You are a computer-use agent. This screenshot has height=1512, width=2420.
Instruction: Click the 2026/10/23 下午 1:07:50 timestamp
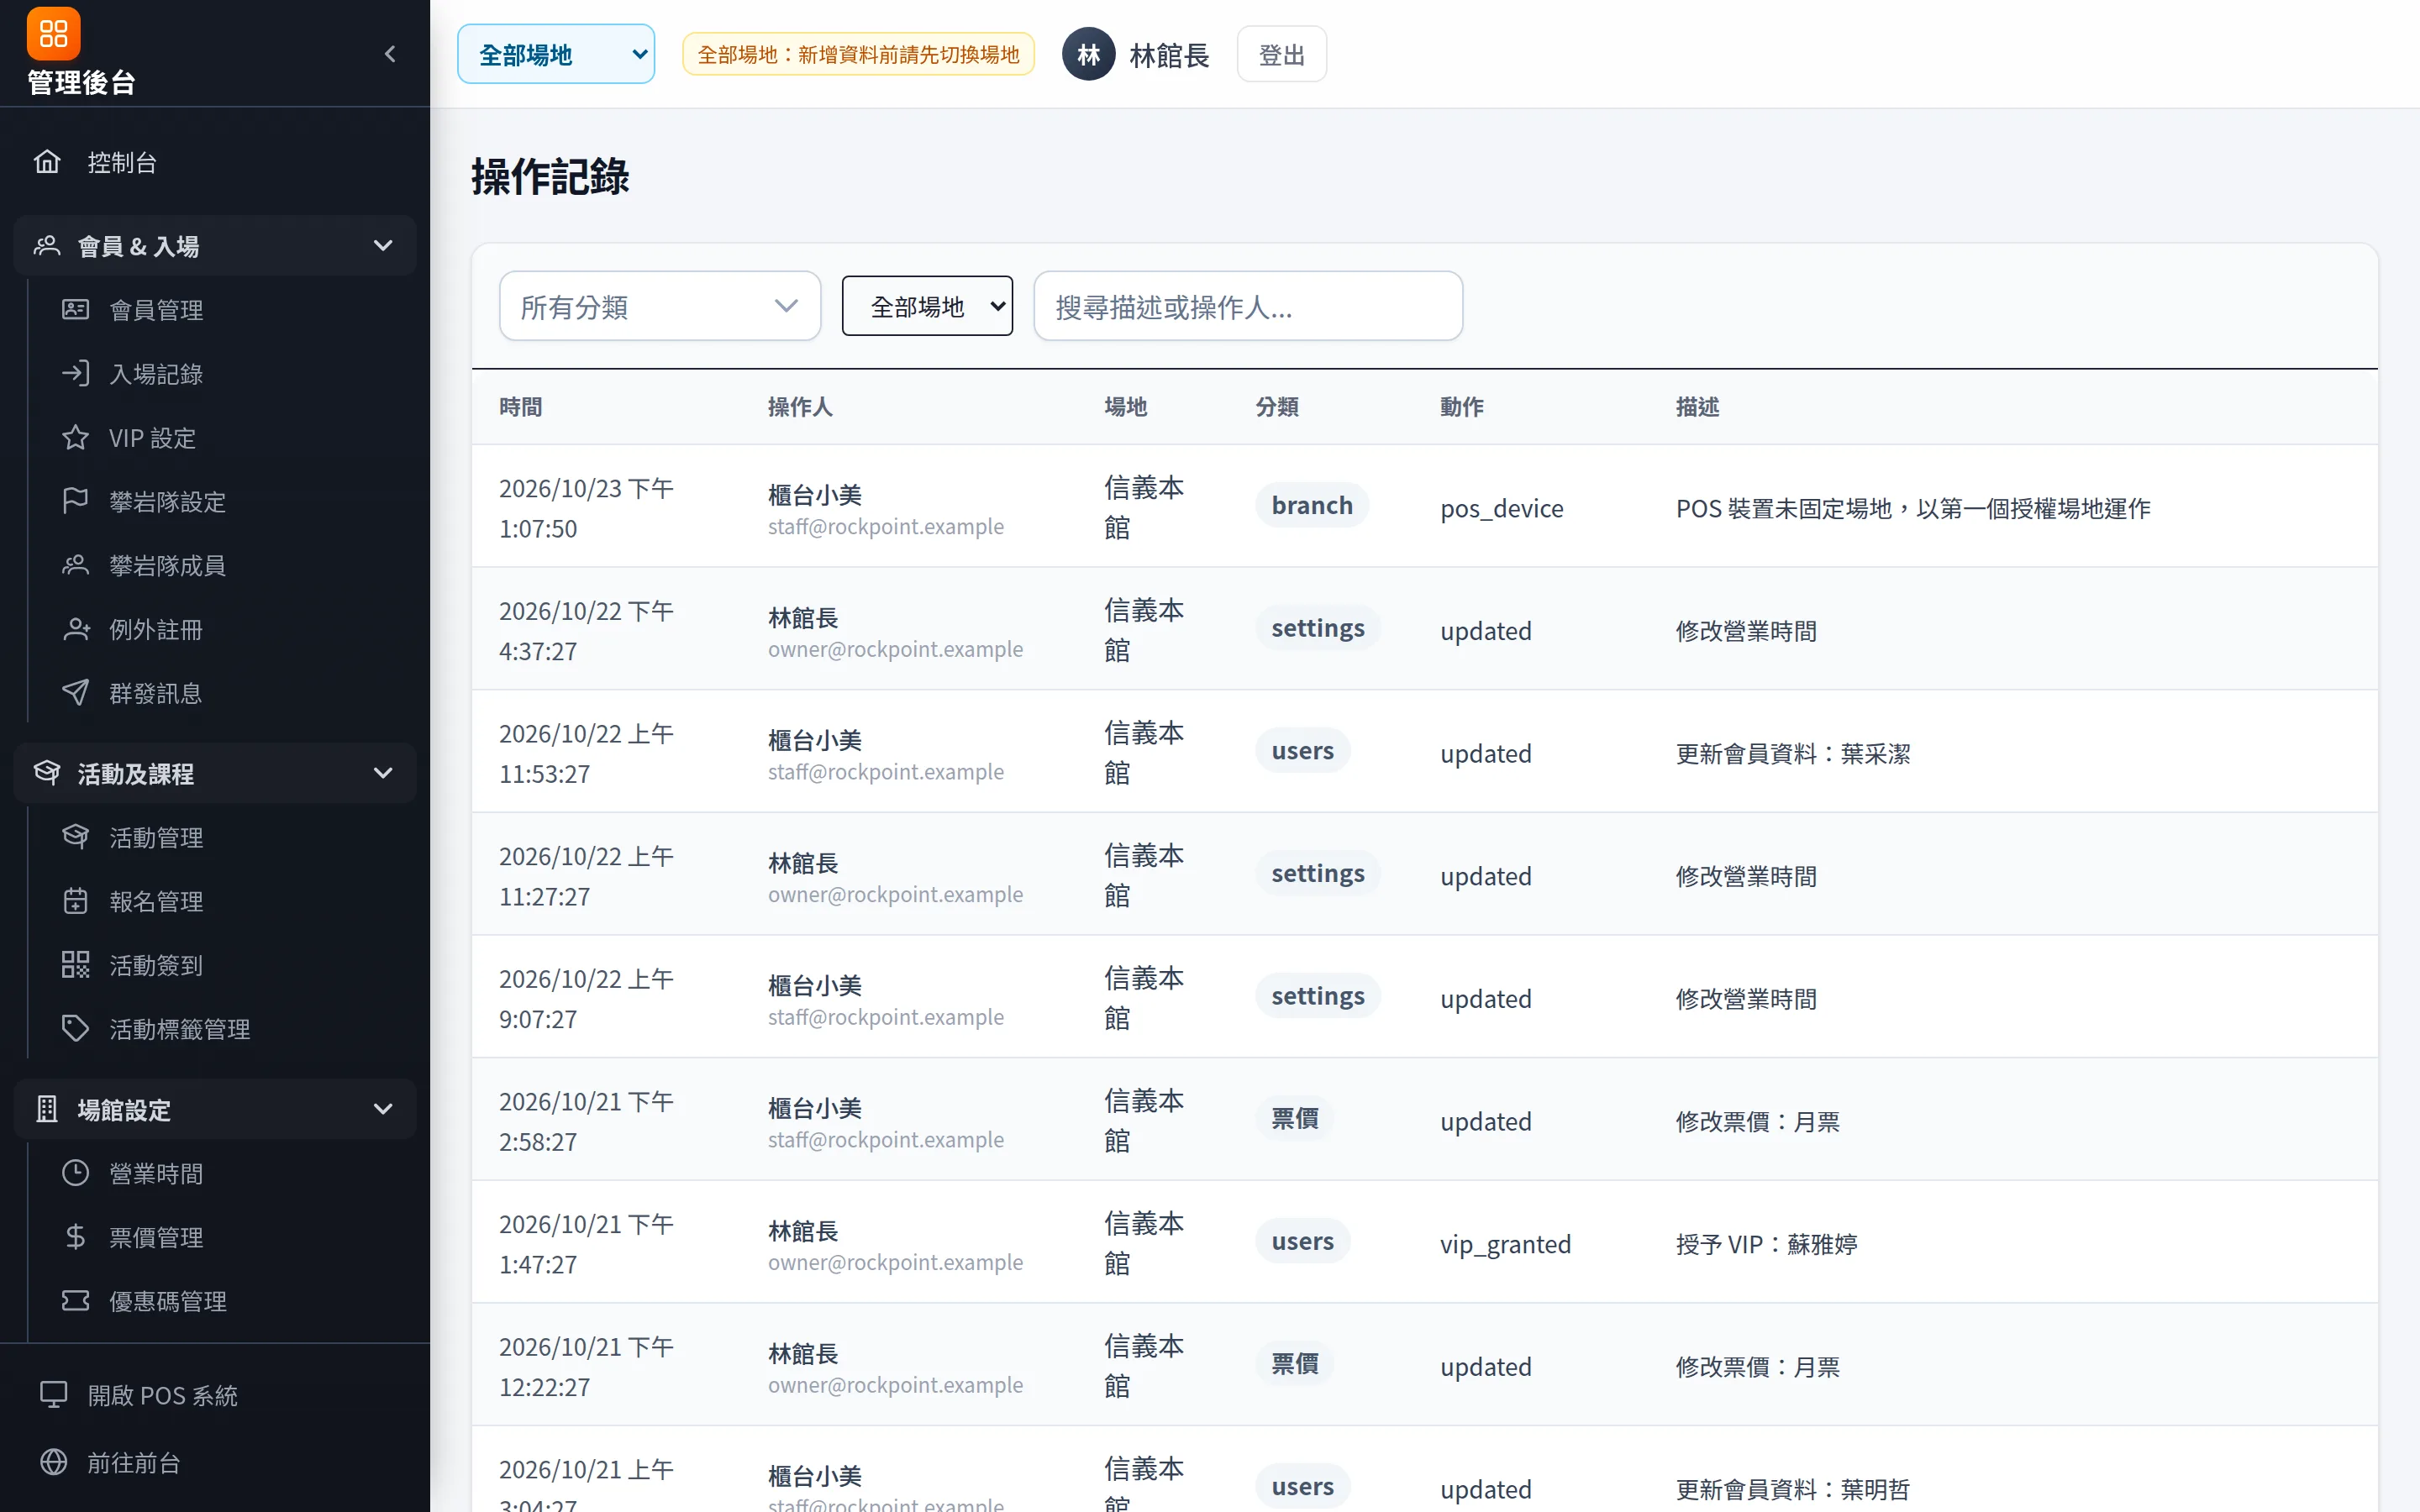tap(586, 508)
